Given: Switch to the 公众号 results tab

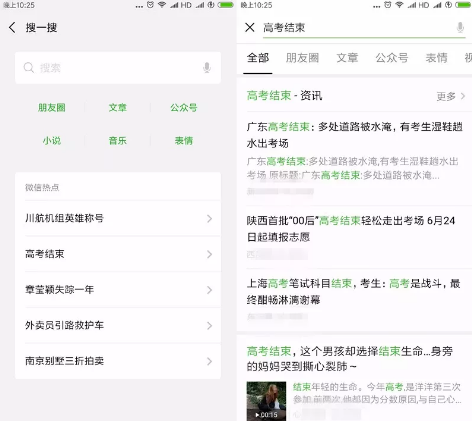Looking at the screenshot, I should click(392, 58).
